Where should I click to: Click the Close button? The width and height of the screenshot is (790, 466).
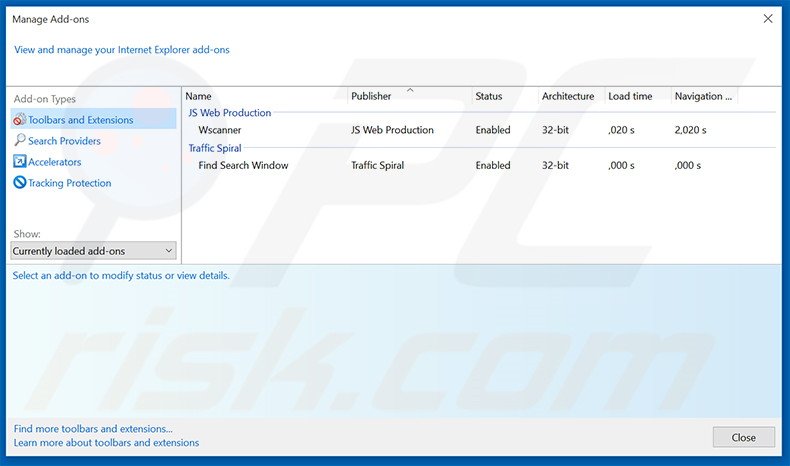coord(744,437)
